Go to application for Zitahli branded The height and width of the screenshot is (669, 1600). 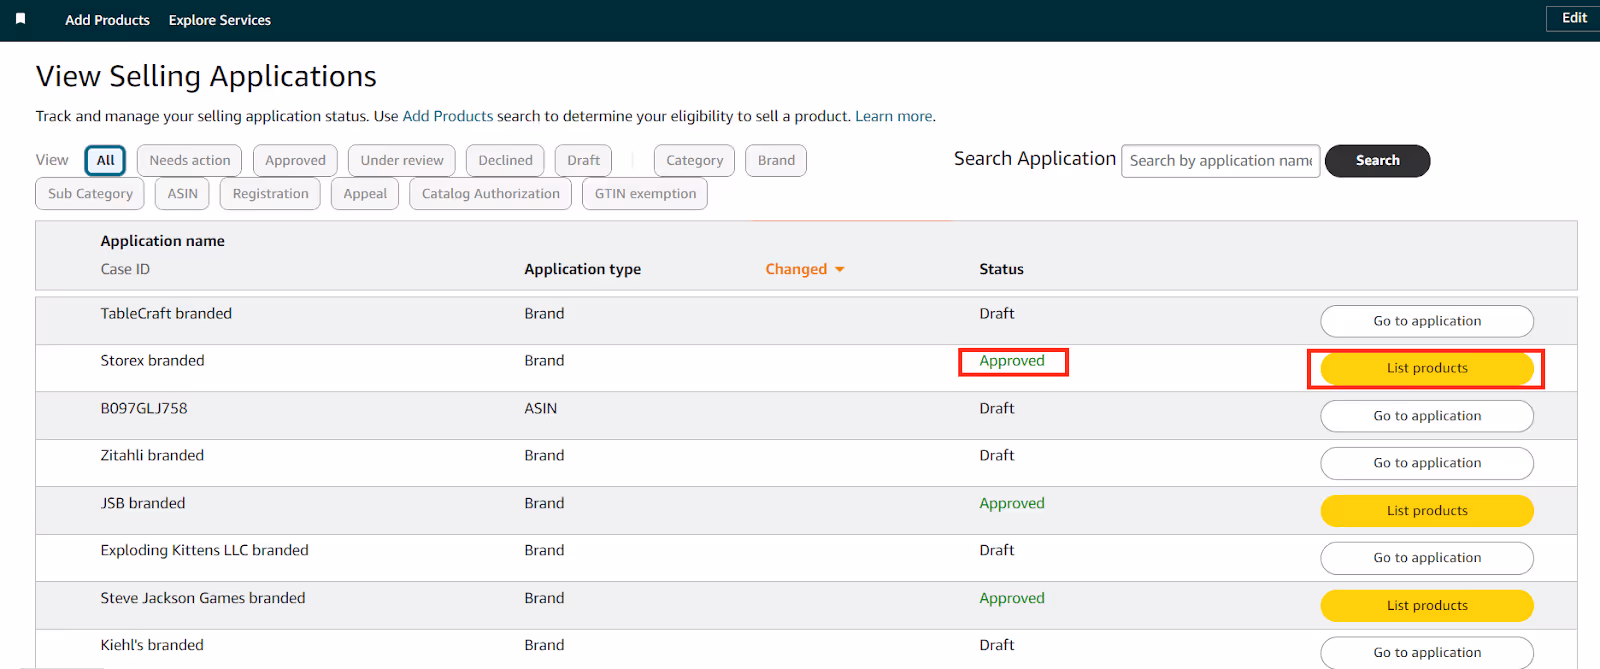click(x=1427, y=463)
